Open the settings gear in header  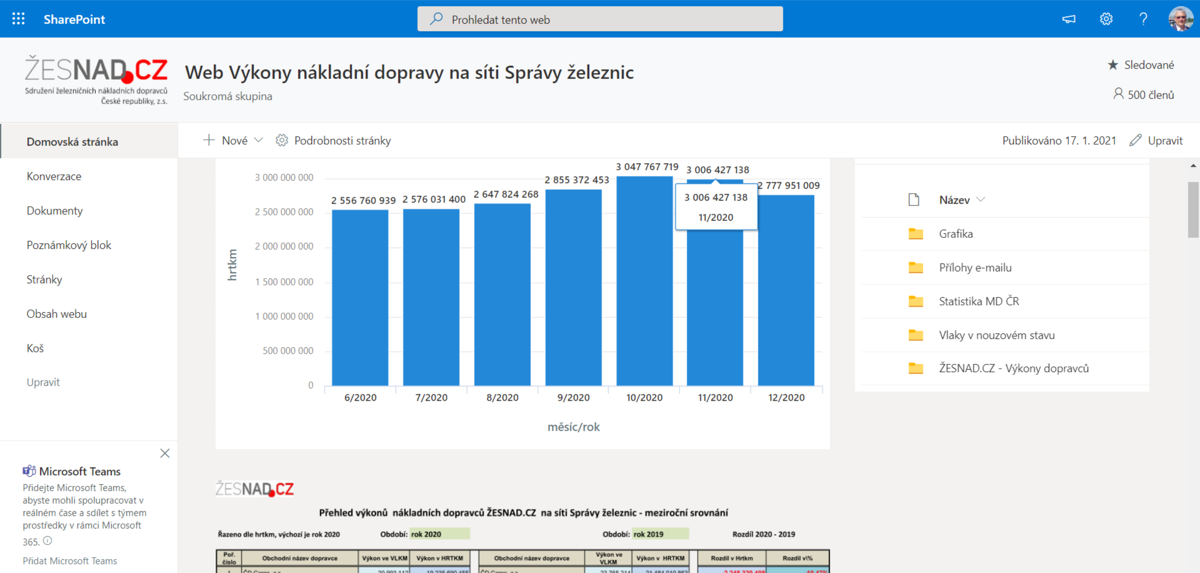(x=1106, y=19)
